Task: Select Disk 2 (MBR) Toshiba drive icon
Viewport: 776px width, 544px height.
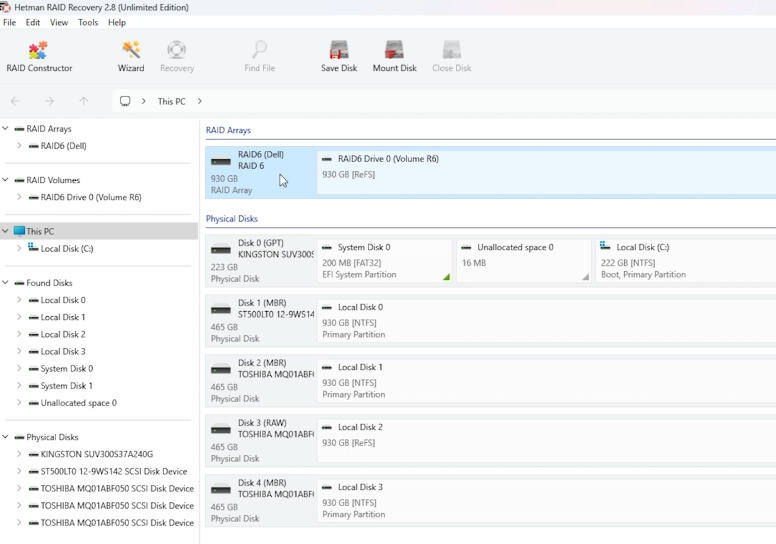Action: pyautogui.click(x=221, y=369)
